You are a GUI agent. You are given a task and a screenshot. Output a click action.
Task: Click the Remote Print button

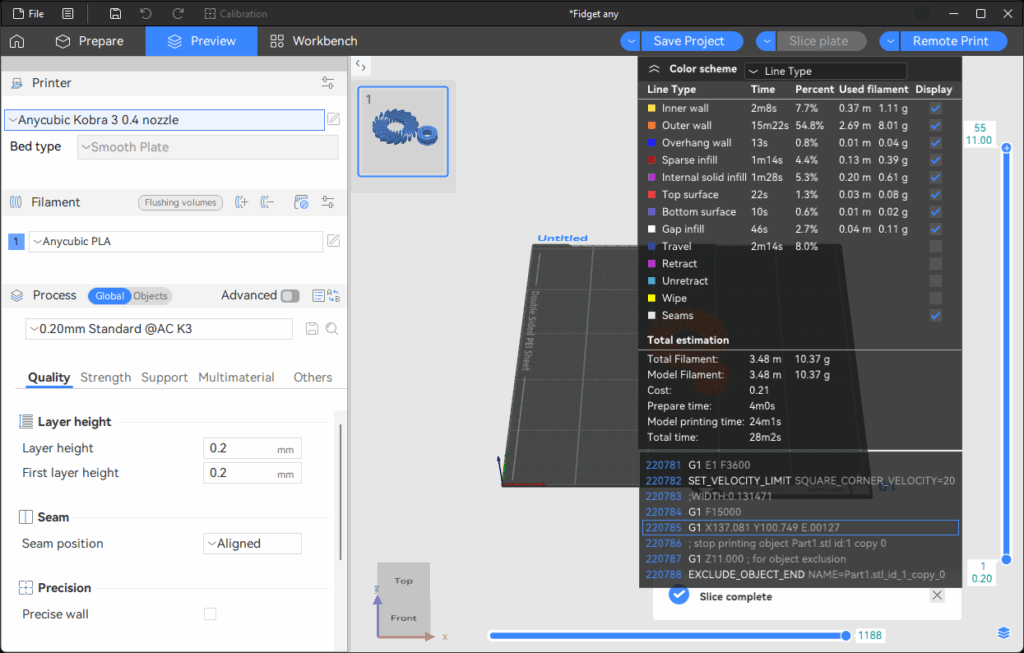click(x=949, y=41)
